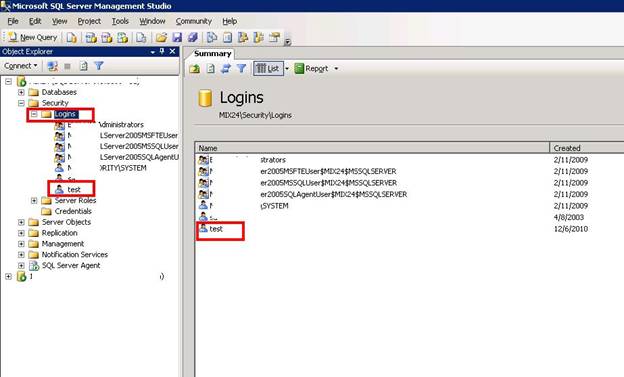Open the Properties Window icon
624x377 pixels.
(274, 37)
